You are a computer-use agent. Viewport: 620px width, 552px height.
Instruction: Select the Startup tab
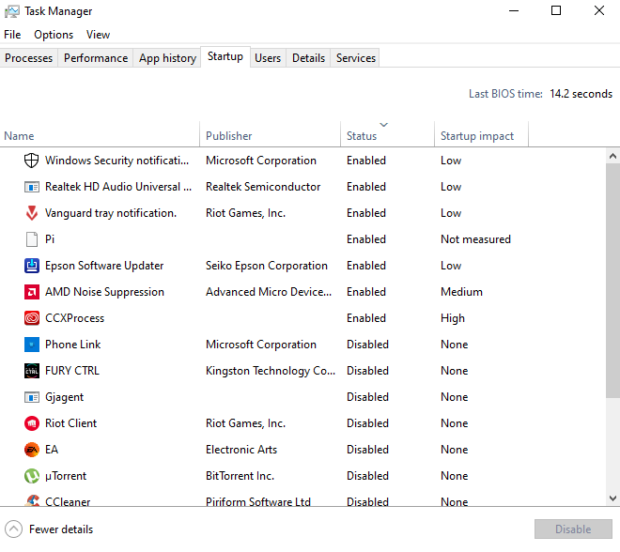(x=225, y=57)
